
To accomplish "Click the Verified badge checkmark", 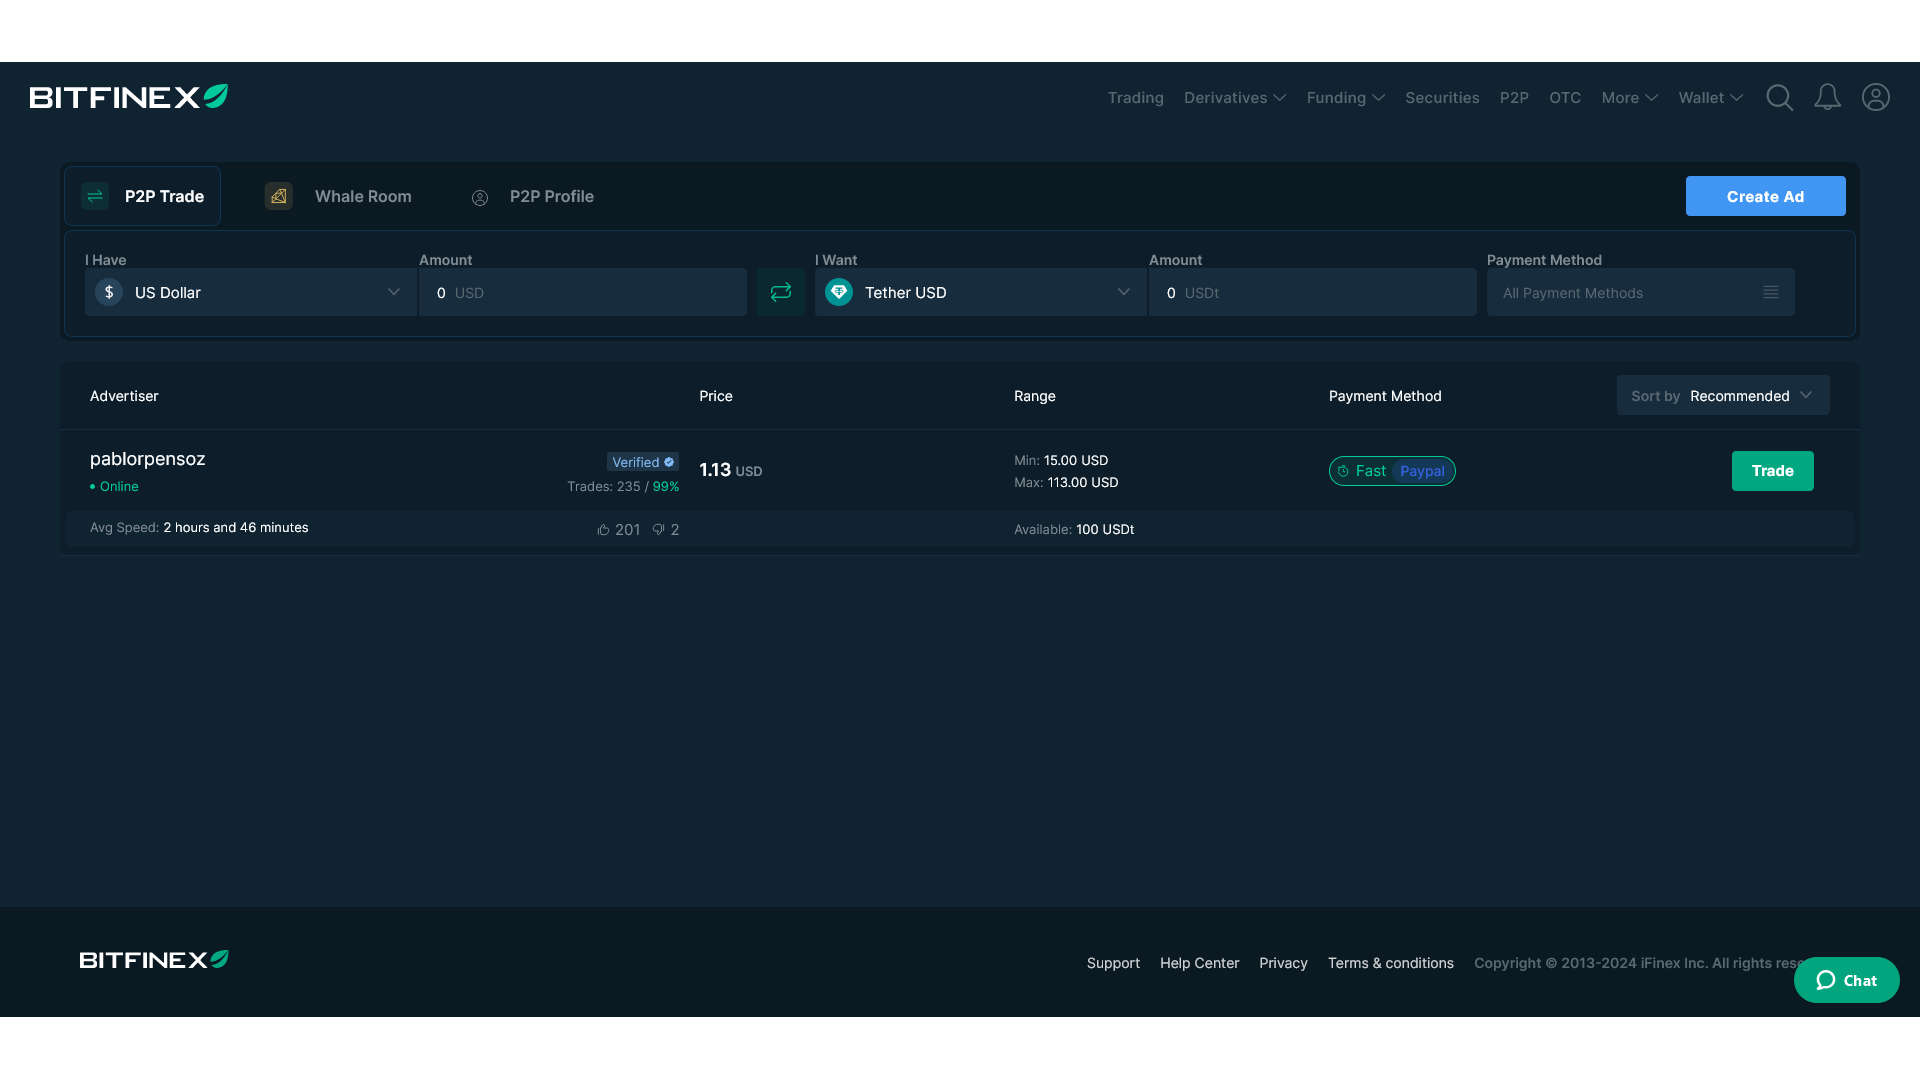I will tap(669, 462).
